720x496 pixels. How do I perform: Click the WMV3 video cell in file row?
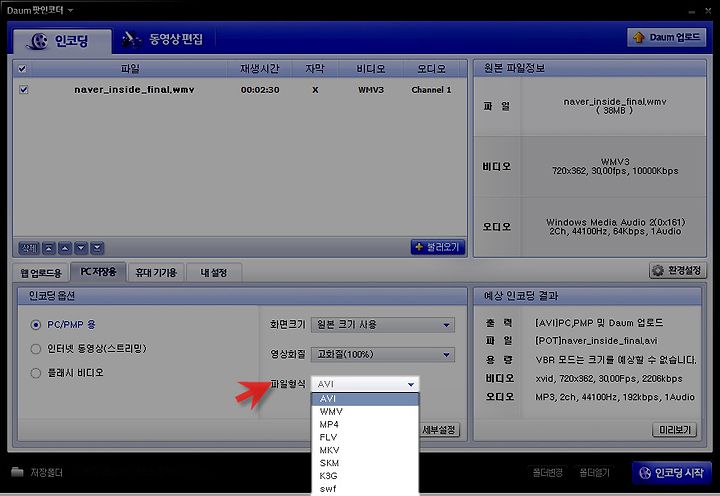[371, 90]
